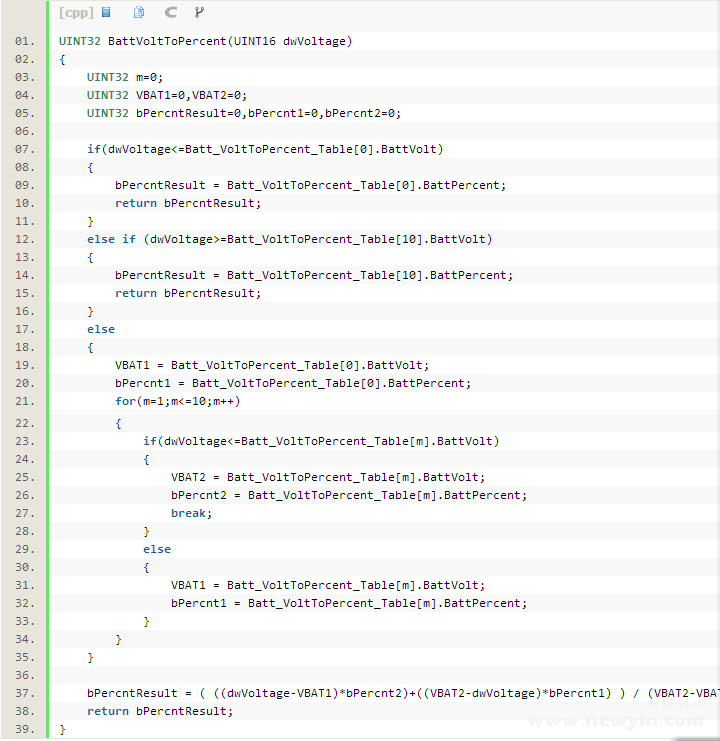Screen dimensions: 720x741
Task: Click the fork snippet icon
Action: tap(199, 13)
